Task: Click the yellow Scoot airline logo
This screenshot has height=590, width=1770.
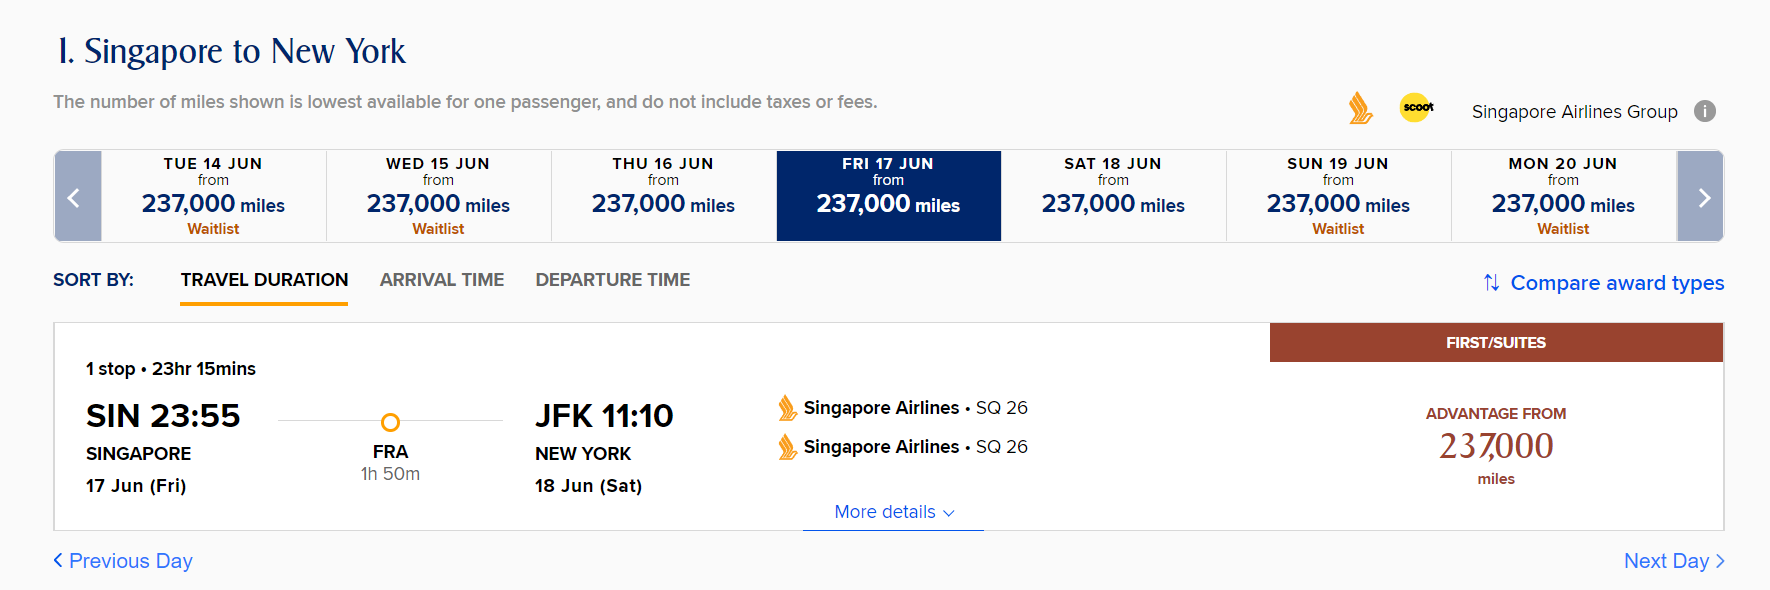Action: point(1416,107)
